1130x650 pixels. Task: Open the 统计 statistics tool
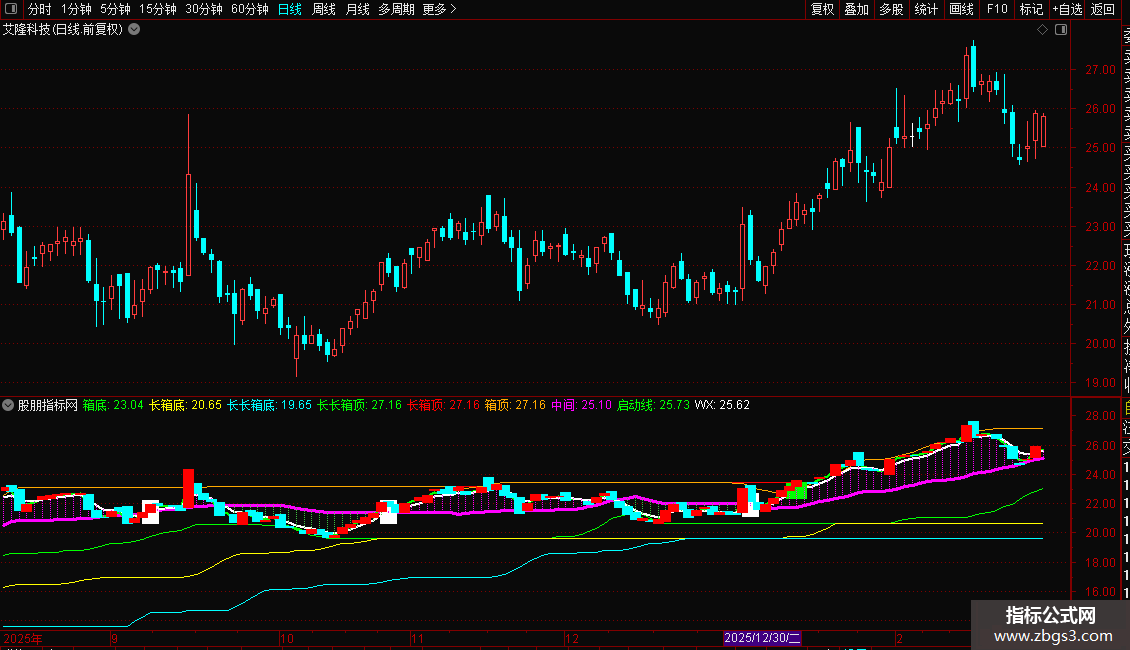(926, 9)
